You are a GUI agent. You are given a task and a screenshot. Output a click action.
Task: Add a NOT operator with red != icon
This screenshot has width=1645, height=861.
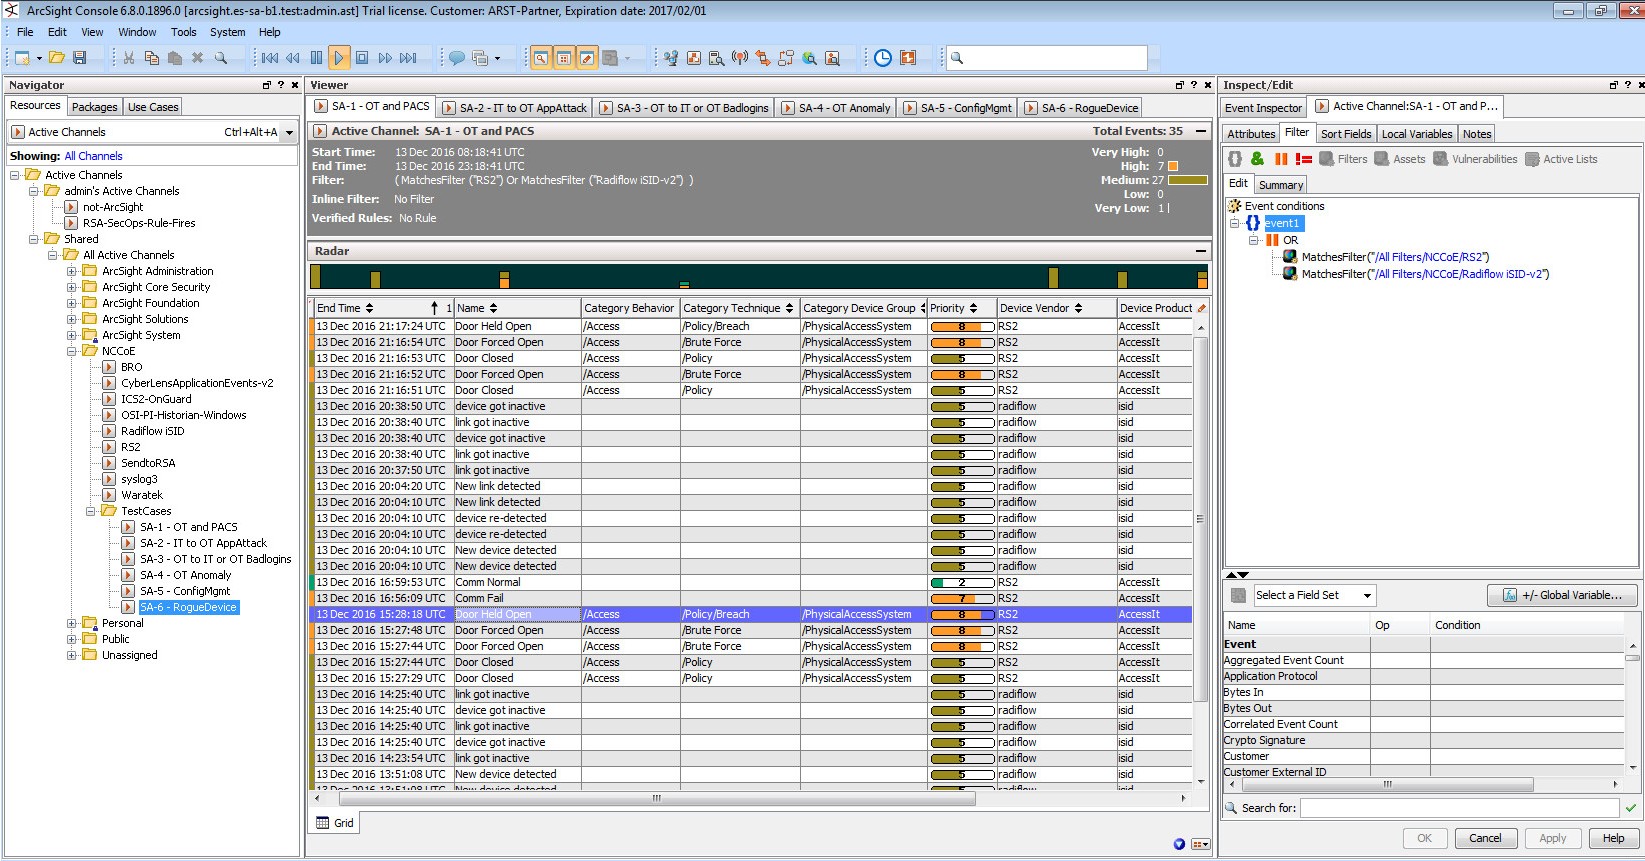(x=1304, y=159)
